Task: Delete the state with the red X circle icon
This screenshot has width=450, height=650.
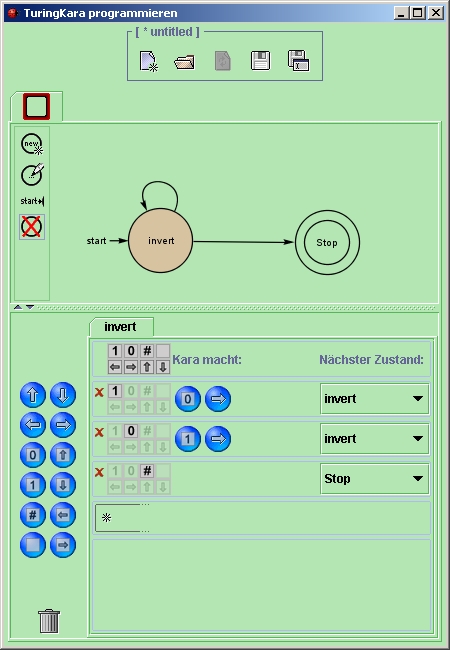Action: tap(32, 227)
